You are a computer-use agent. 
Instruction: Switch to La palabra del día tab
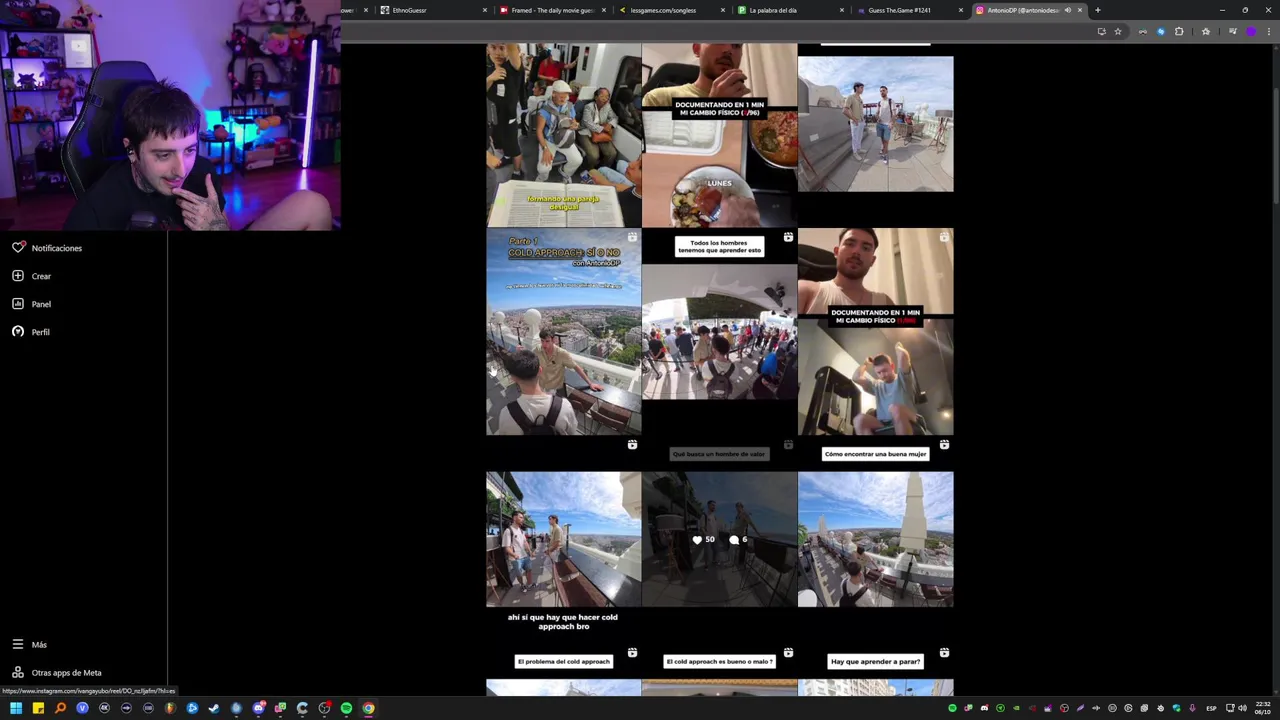pyautogui.click(x=791, y=10)
